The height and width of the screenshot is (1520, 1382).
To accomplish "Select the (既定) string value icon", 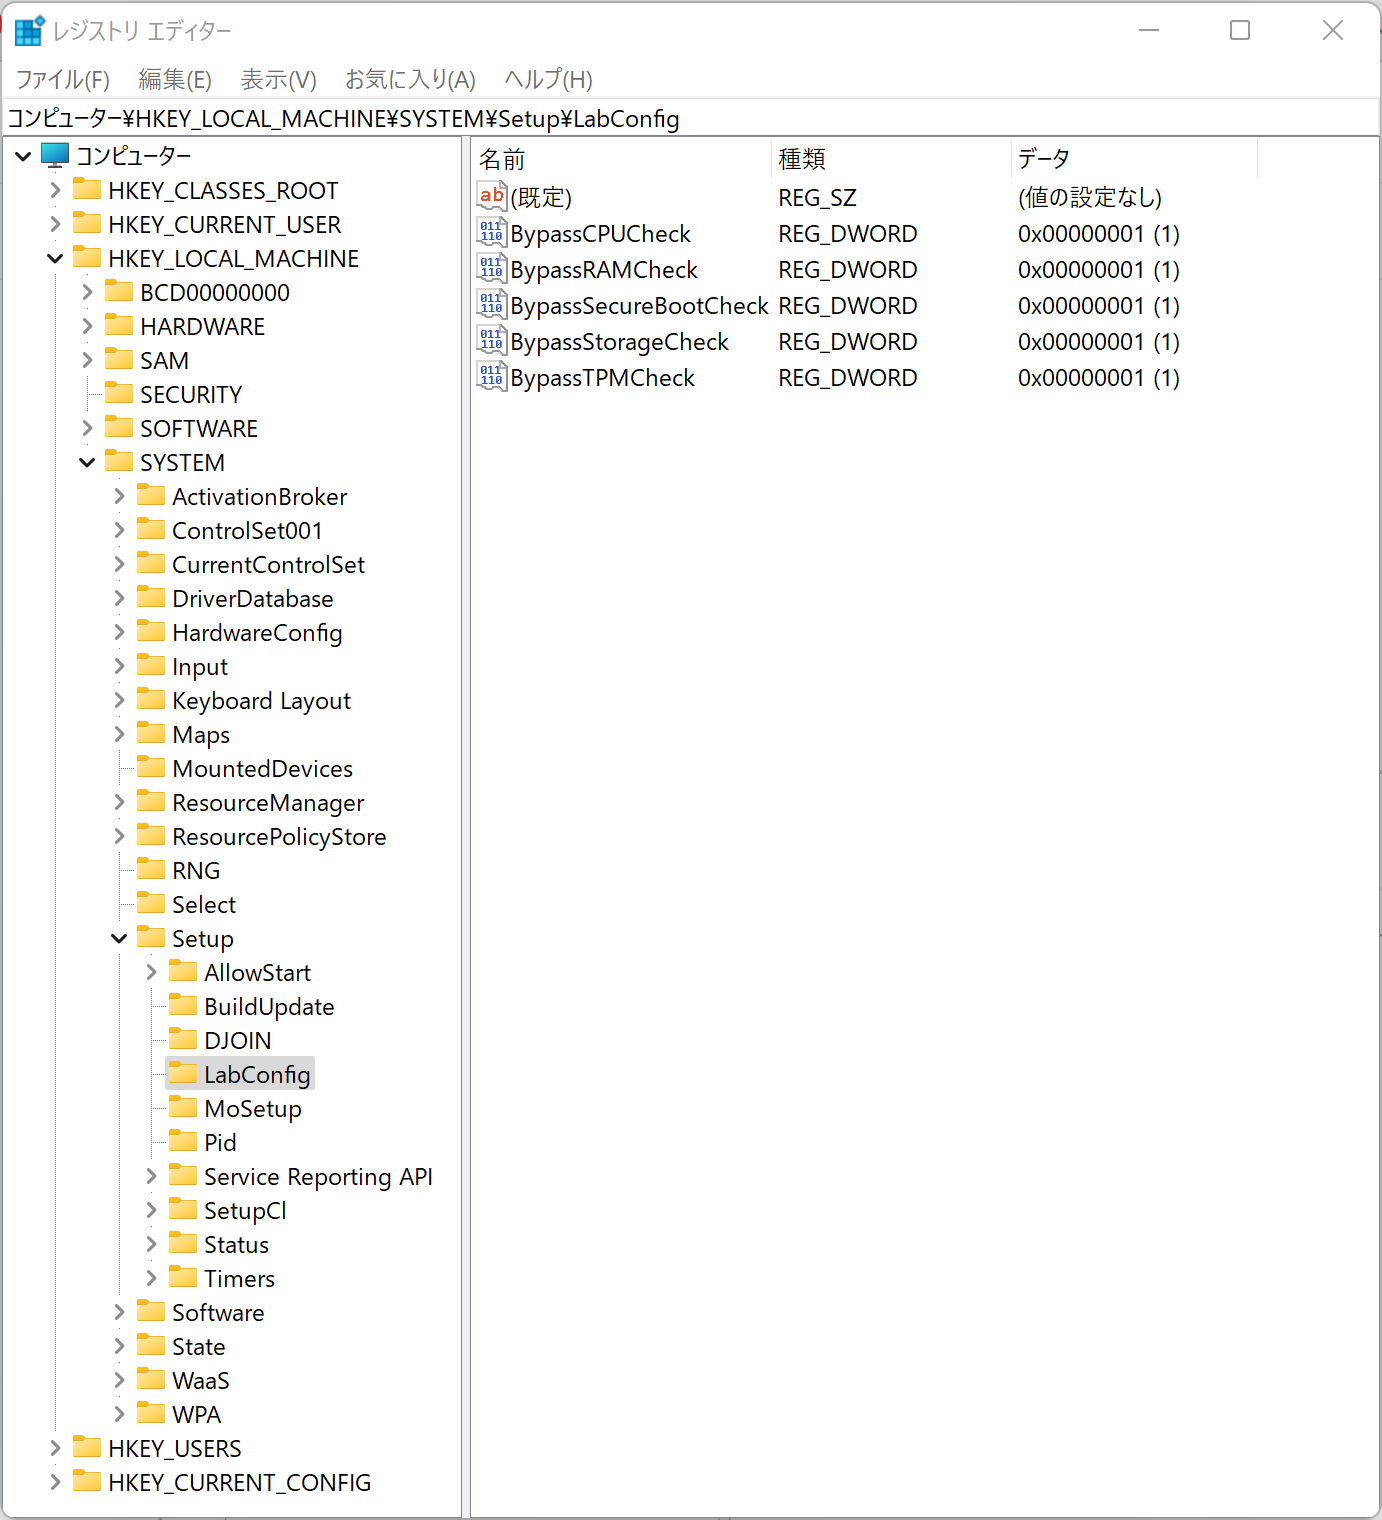I will click(491, 197).
